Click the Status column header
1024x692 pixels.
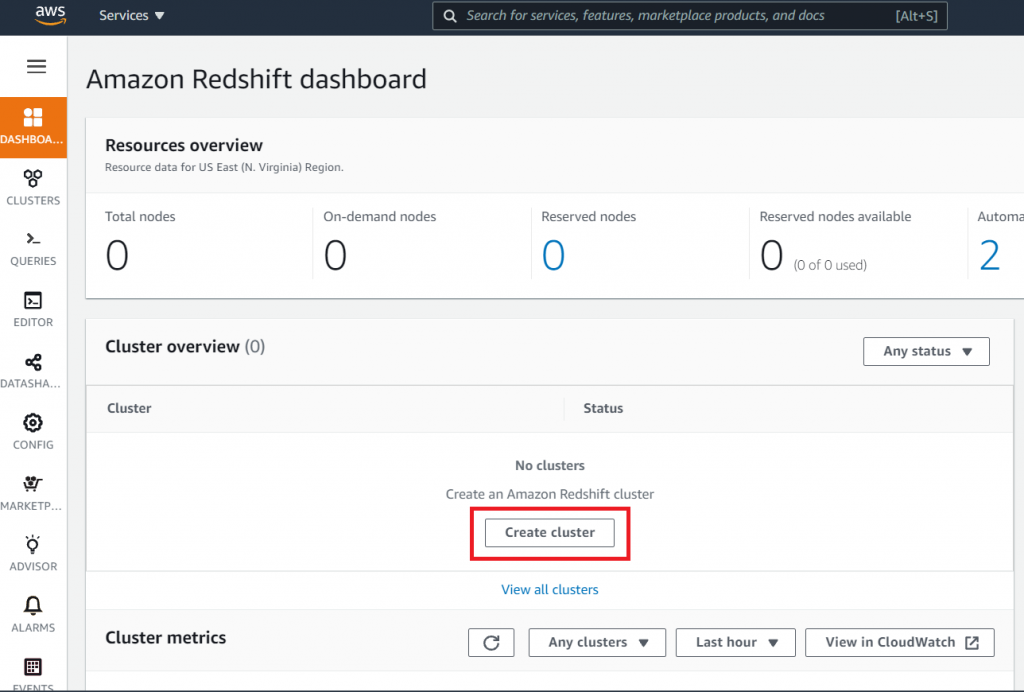pyautogui.click(x=603, y=409)
